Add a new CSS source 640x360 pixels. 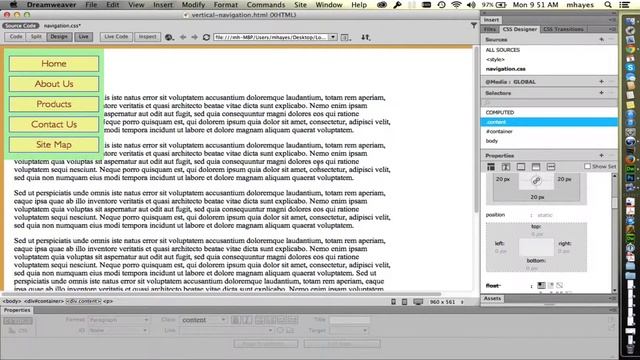point(601,40)
